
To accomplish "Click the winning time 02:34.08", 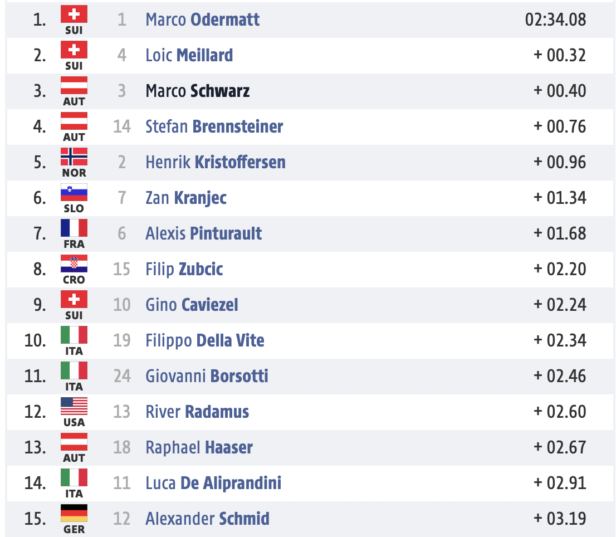I will tap(556, 20).
